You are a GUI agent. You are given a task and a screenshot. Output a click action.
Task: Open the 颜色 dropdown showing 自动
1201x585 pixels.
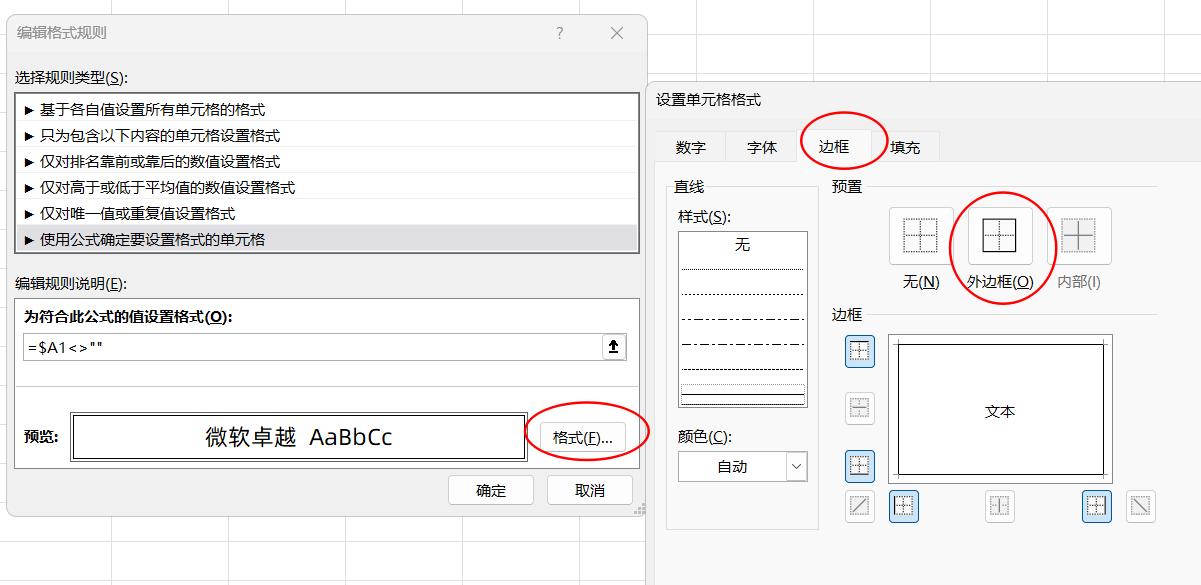click(742, 466)
